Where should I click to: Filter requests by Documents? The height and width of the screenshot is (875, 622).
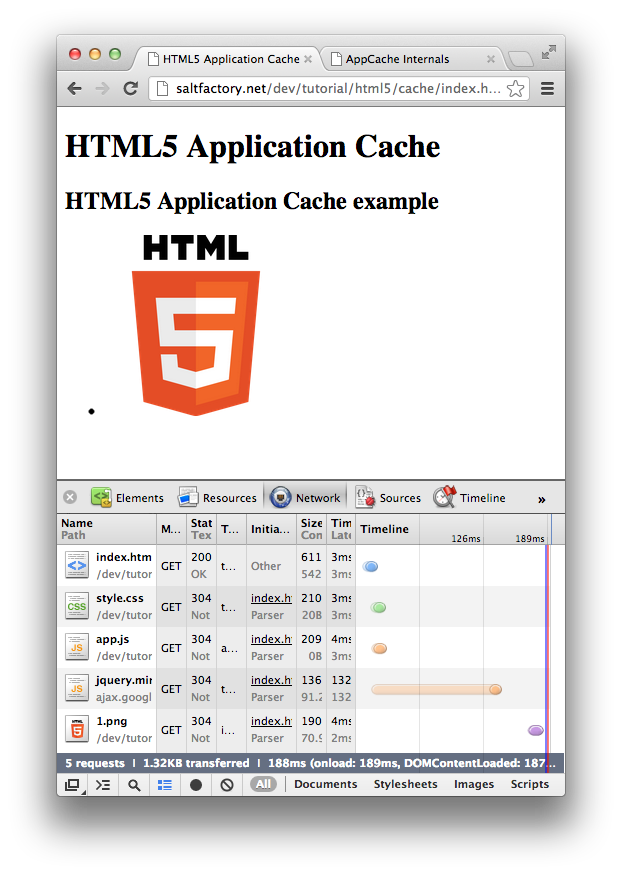[326, 784]
